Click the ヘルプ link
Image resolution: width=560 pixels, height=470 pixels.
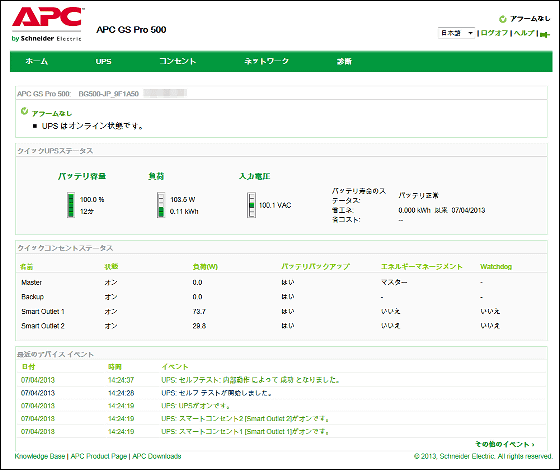point(524,33)
